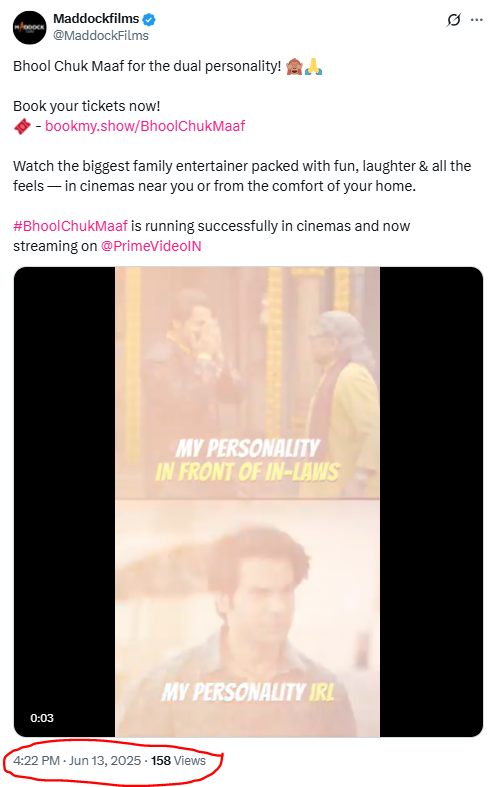Click the 0:03 video duration label
The image size is (496, 787).
click(42, 718)
